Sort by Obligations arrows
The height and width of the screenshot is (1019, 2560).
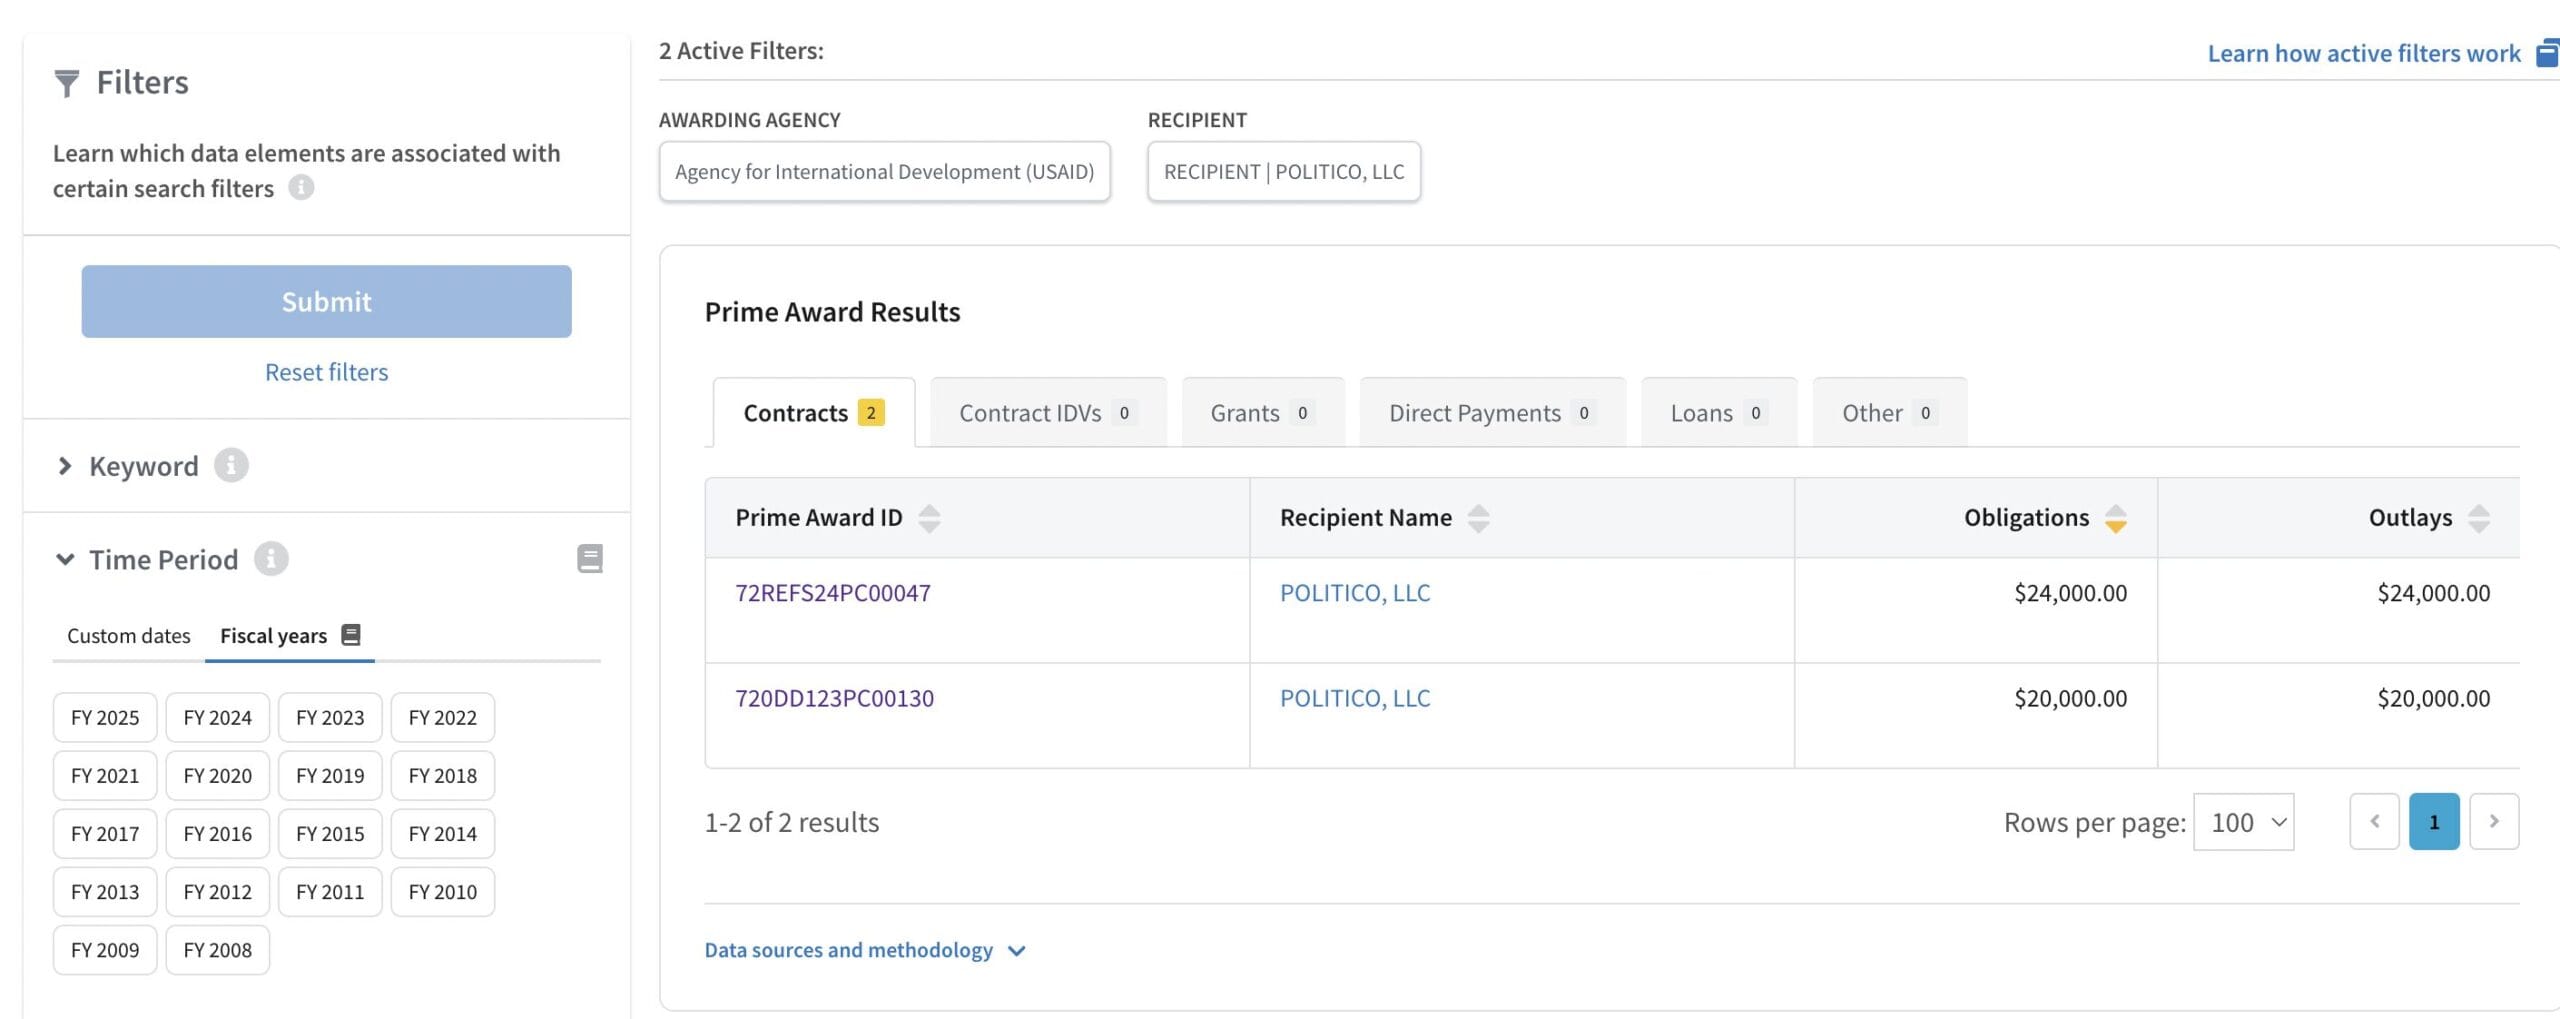2115,518
